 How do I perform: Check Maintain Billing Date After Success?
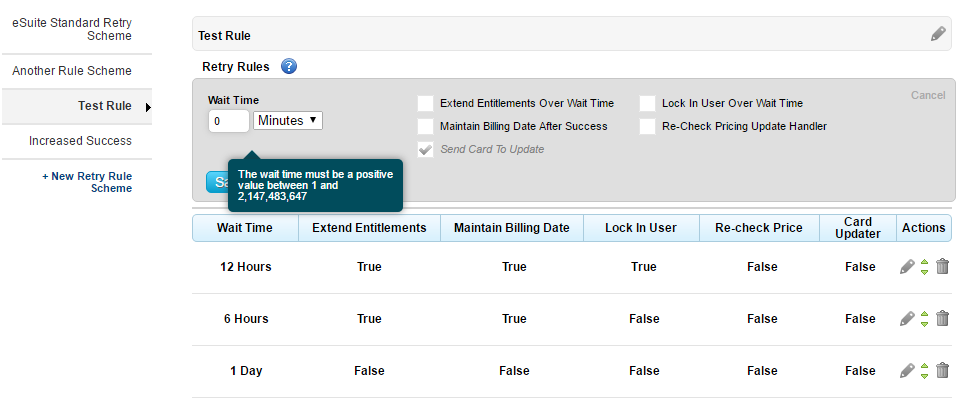(x=426, y=126)
